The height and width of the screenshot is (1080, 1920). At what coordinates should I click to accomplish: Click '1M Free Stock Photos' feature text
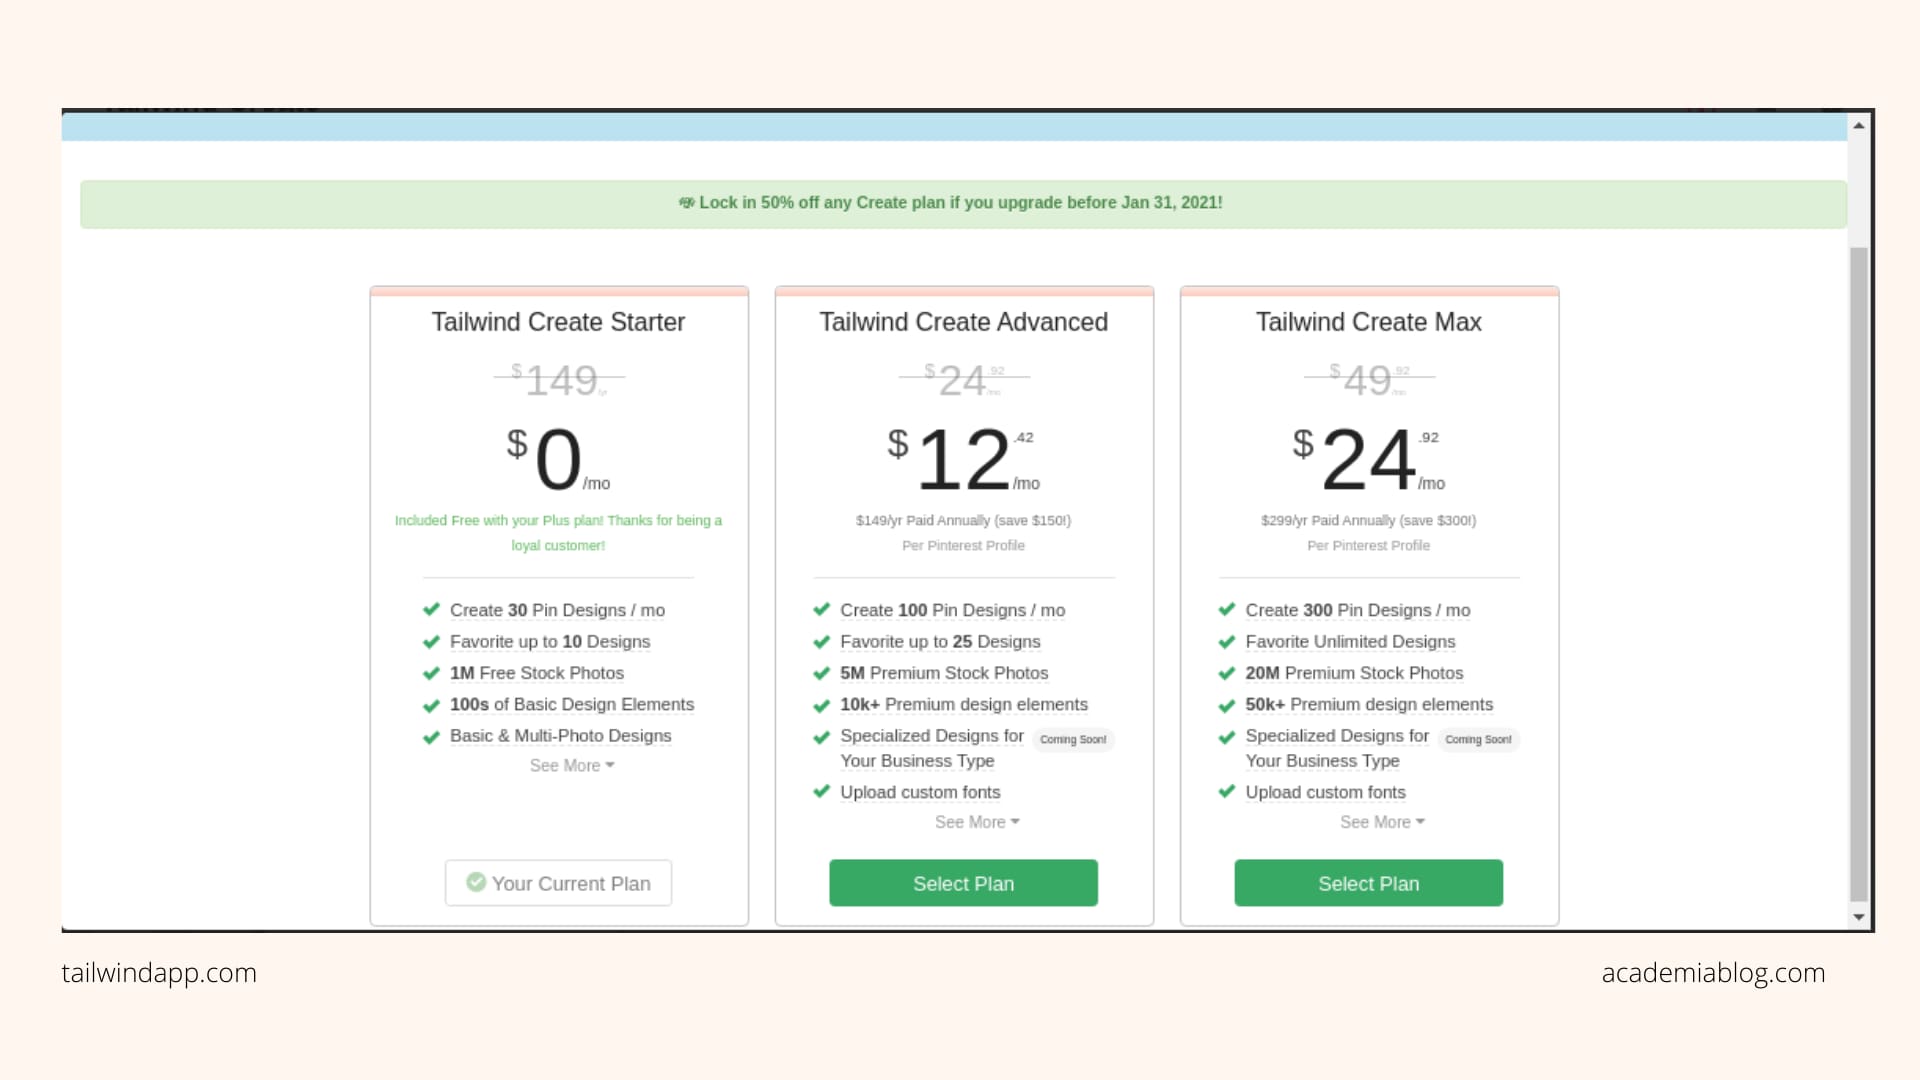537,673
